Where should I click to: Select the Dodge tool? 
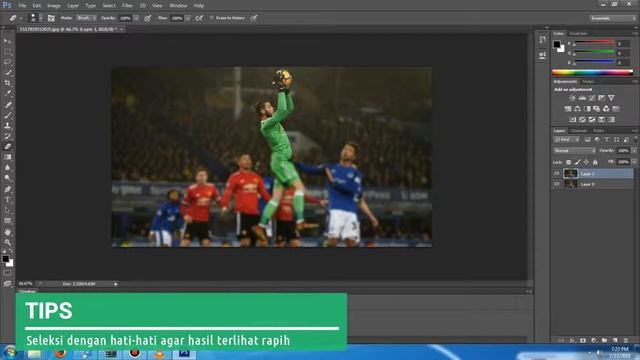point(7,178)
